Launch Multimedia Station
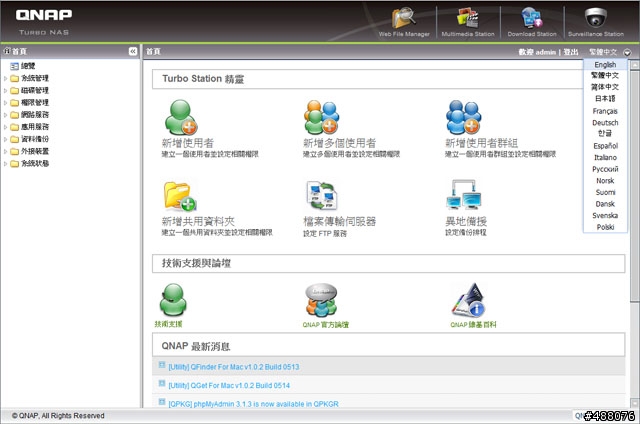Viewport: 640px width, 424px height. tap(468, 20)
